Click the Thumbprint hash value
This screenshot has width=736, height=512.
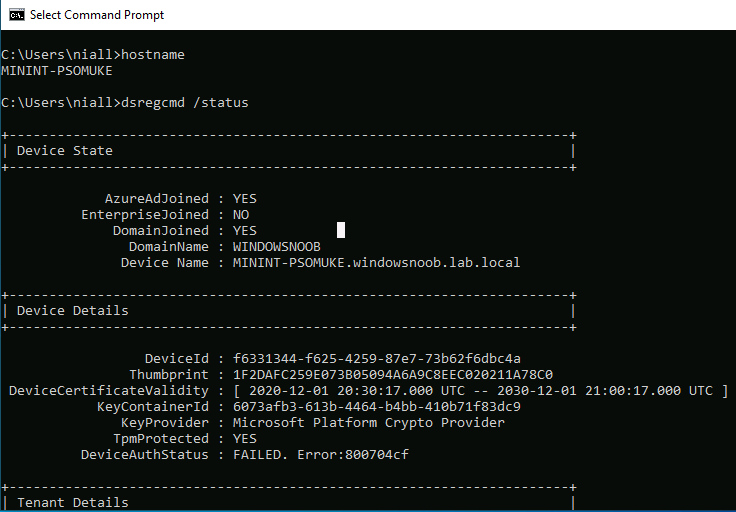point(393,374)
